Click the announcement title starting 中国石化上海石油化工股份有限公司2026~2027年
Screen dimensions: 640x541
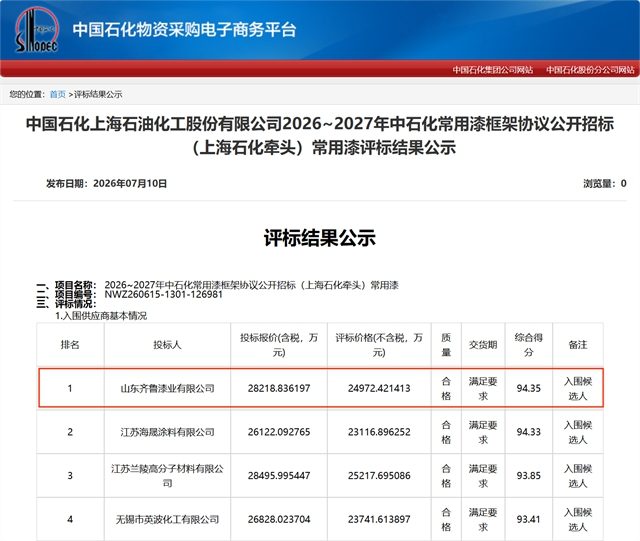click(320, 136)
